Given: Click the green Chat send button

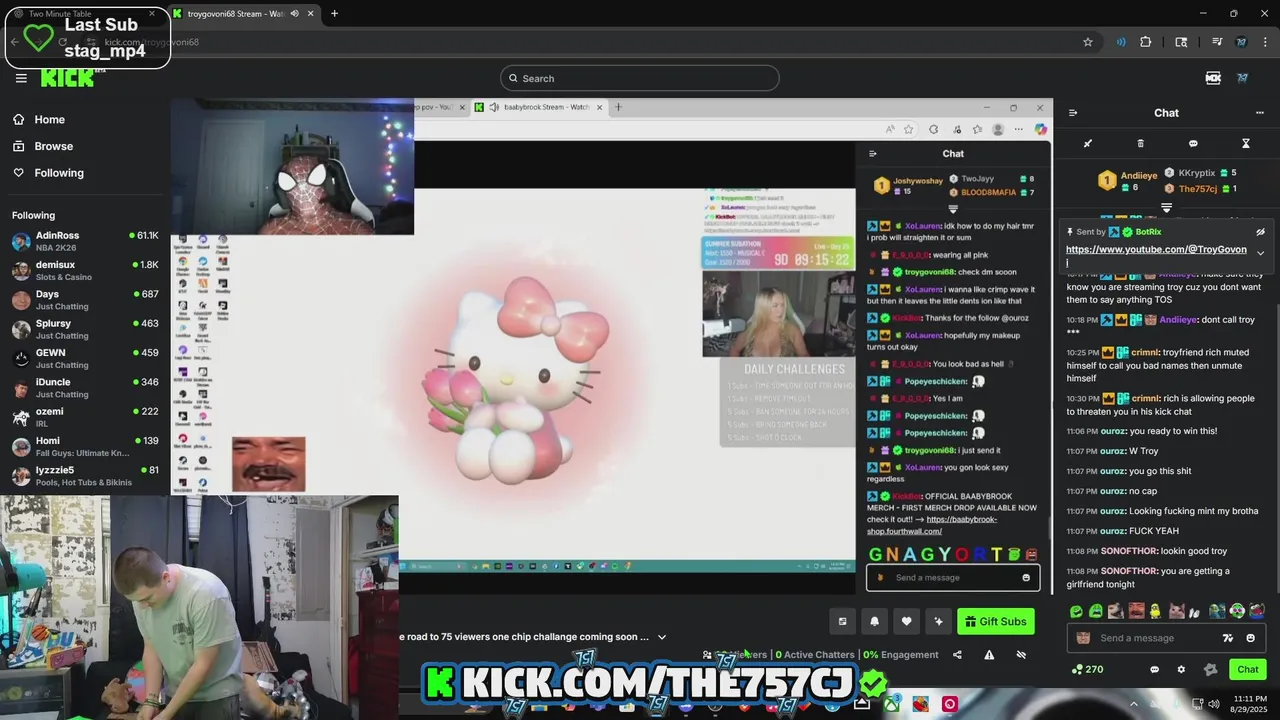Looking at the screenshot, I should point(1248,670).
